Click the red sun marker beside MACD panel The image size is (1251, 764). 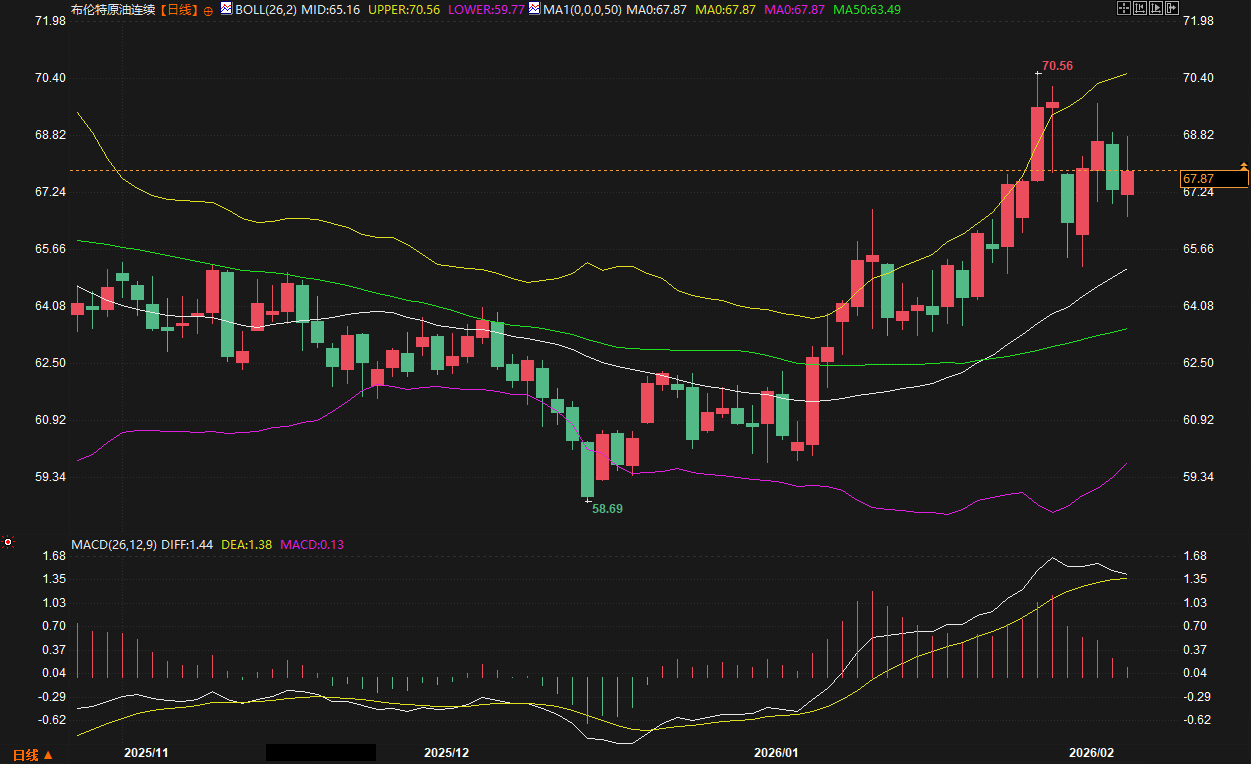pos(8,542)
